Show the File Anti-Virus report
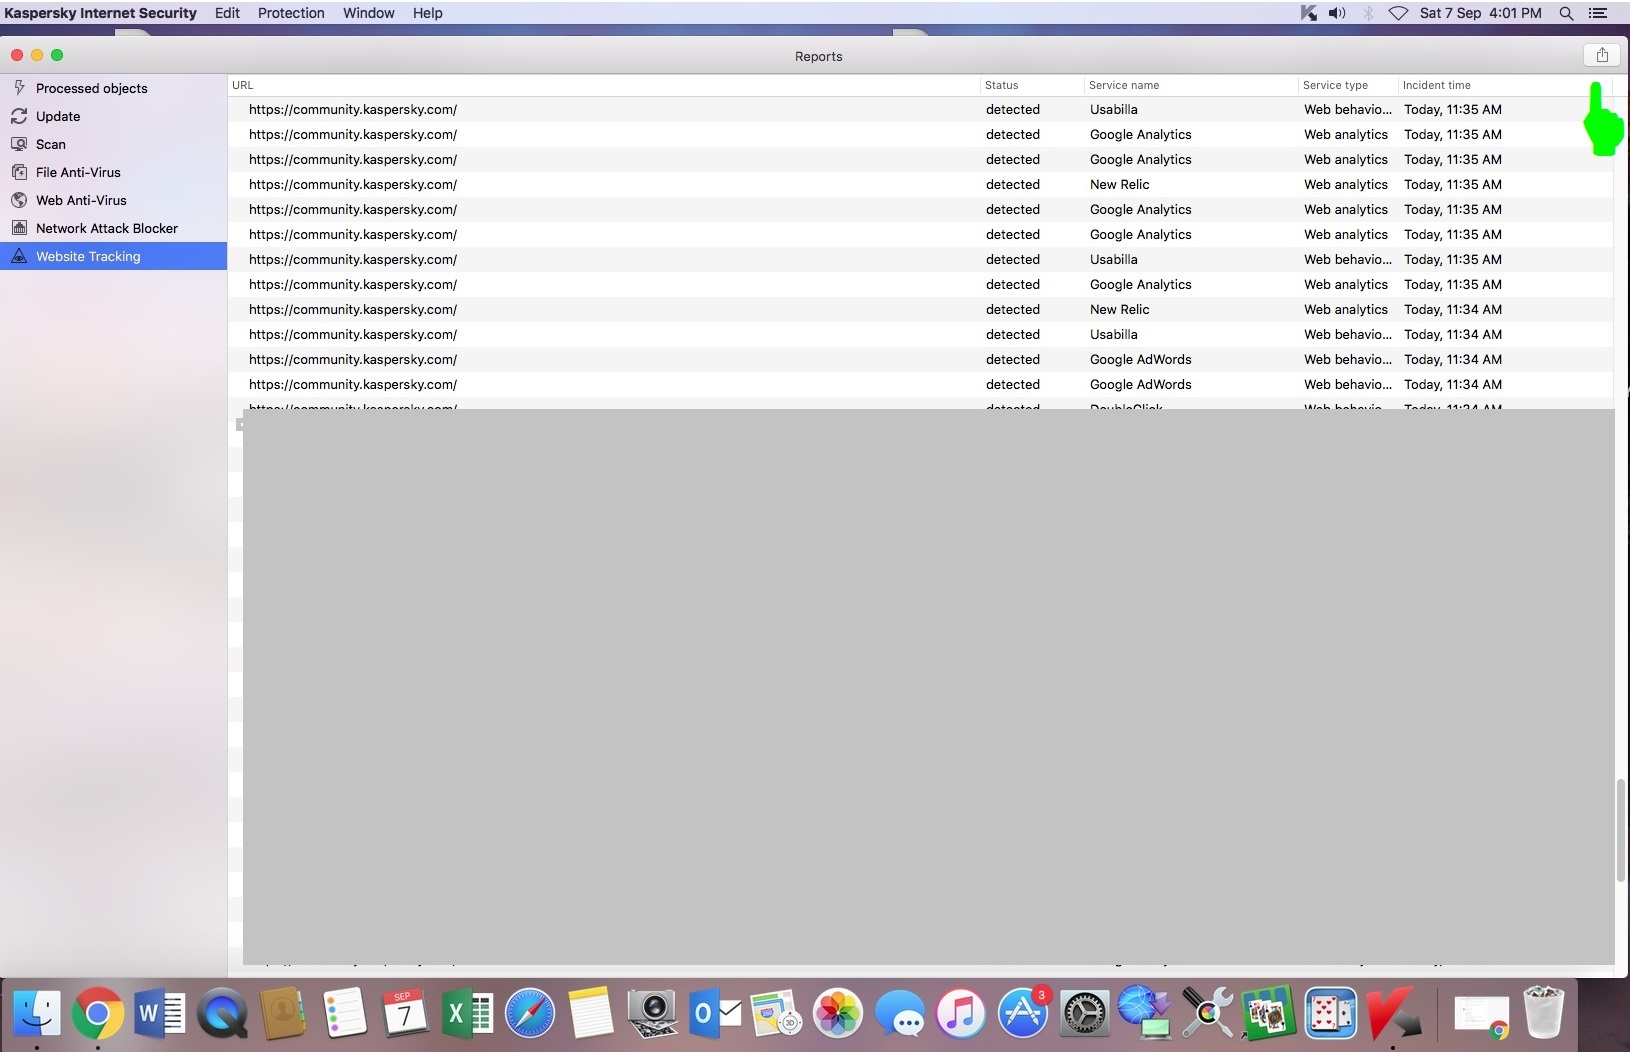This screenshot has height=1052, width=1630. (x=113, y=172)
